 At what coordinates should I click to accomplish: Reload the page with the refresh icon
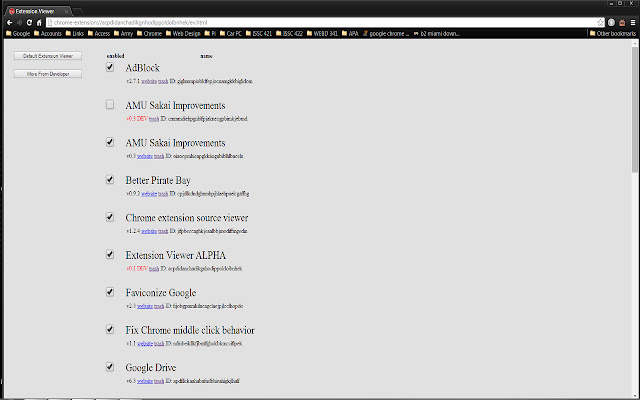point(29,22)
